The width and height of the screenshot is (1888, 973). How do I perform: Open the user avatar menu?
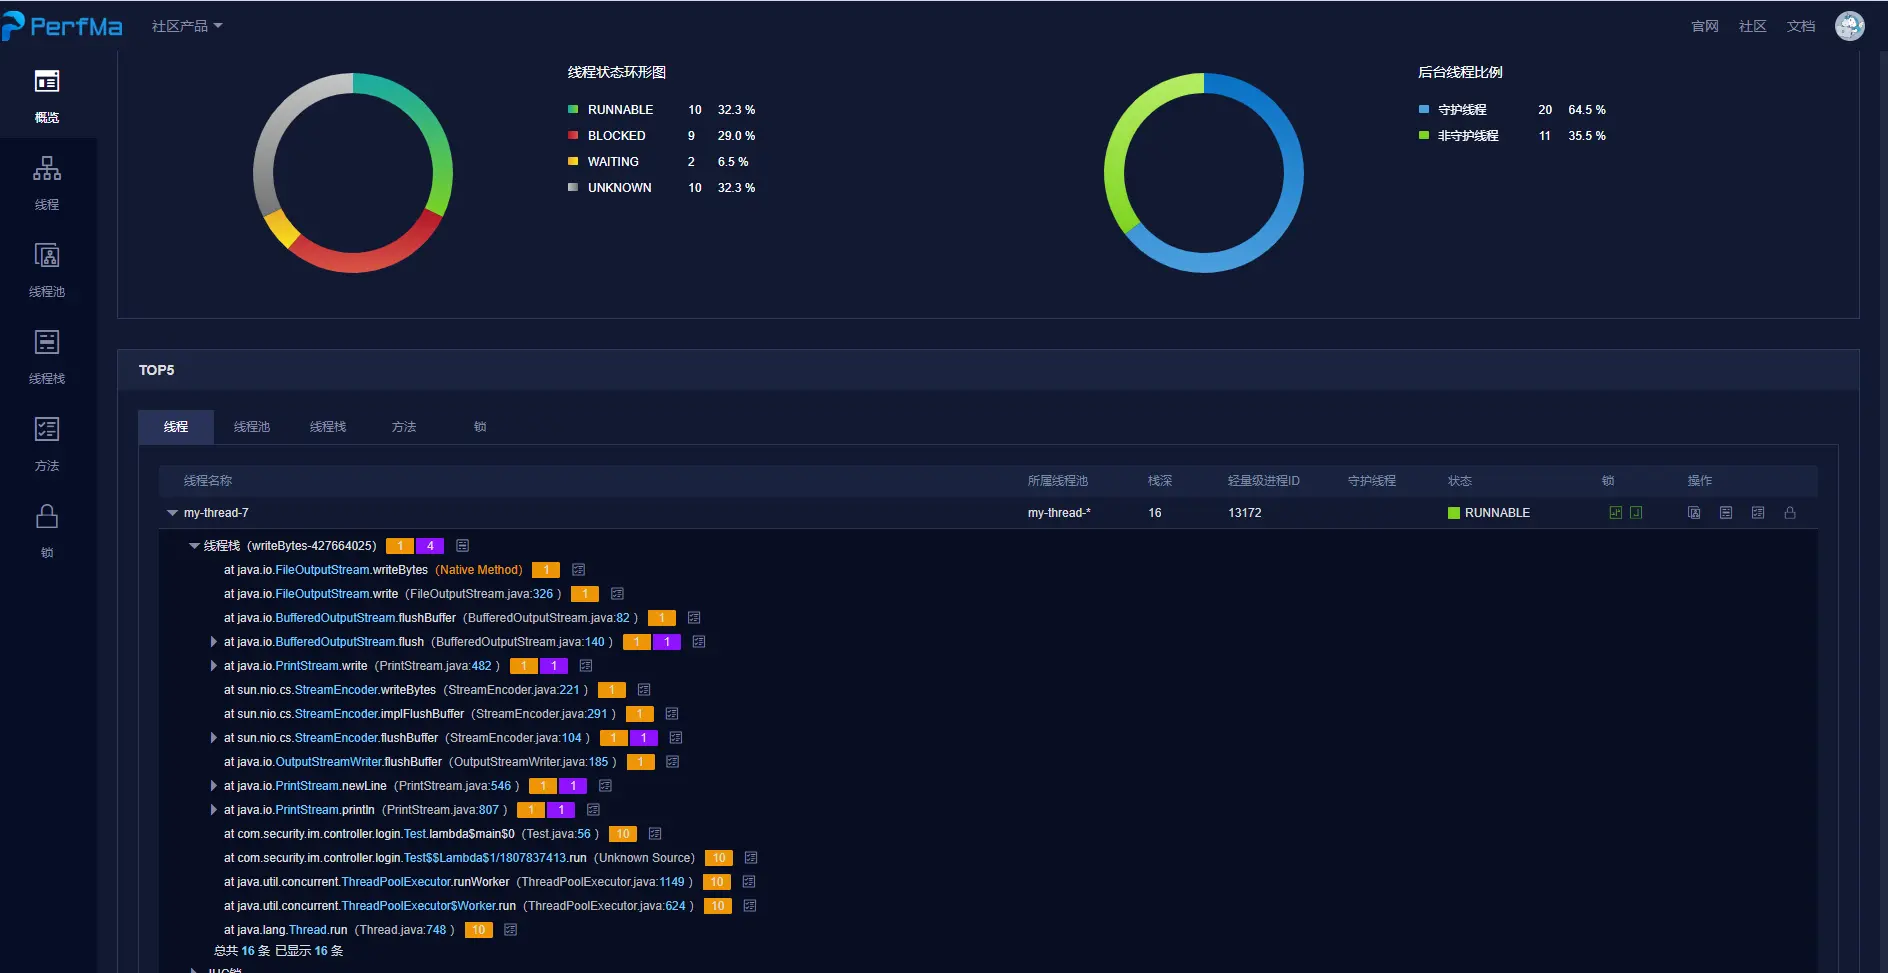click(x=1850, y=26)
